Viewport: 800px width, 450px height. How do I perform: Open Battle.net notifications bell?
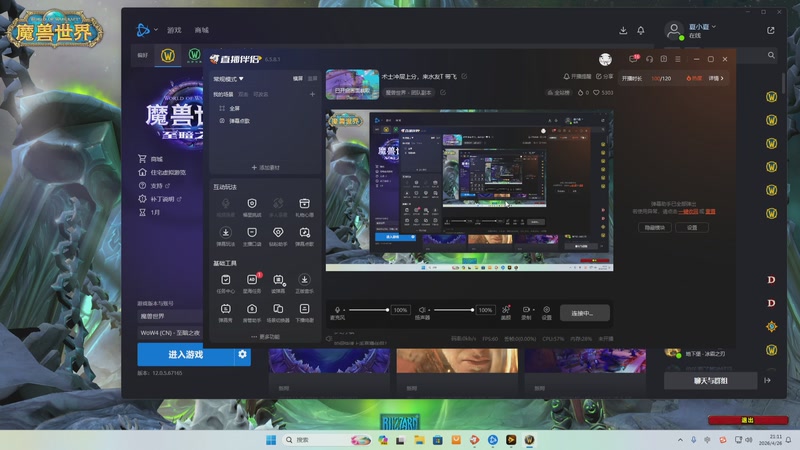tap(641, 31)
